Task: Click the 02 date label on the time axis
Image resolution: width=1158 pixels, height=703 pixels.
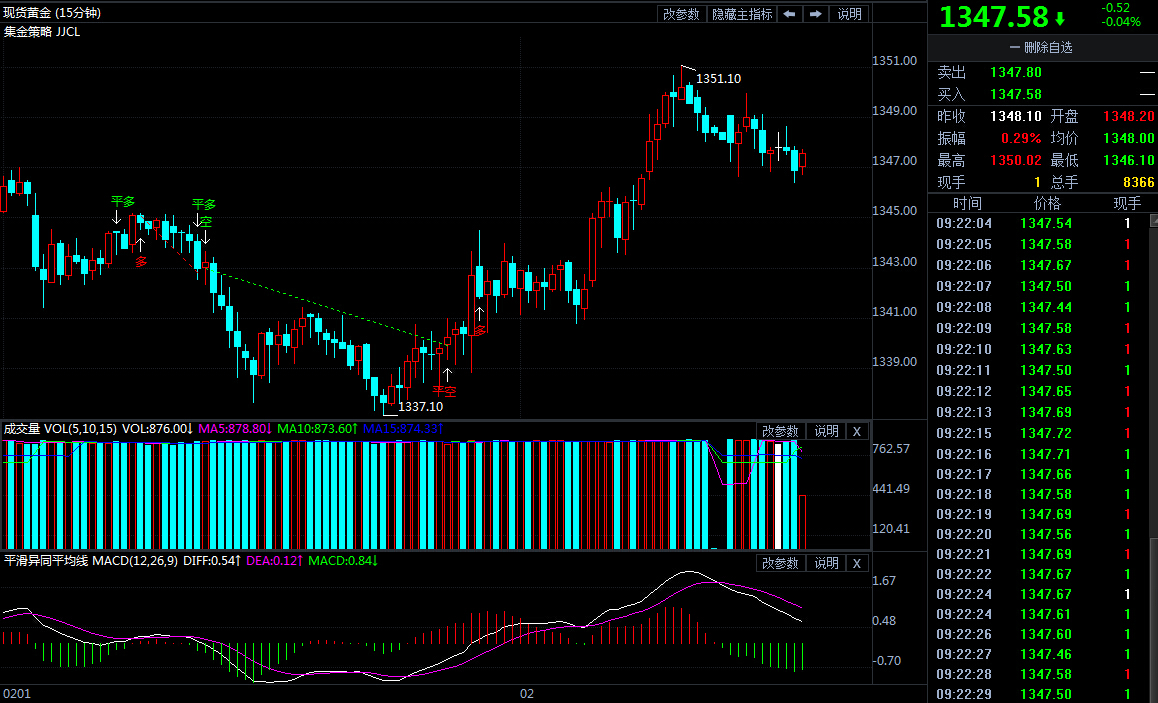Action: pos(527,694)
